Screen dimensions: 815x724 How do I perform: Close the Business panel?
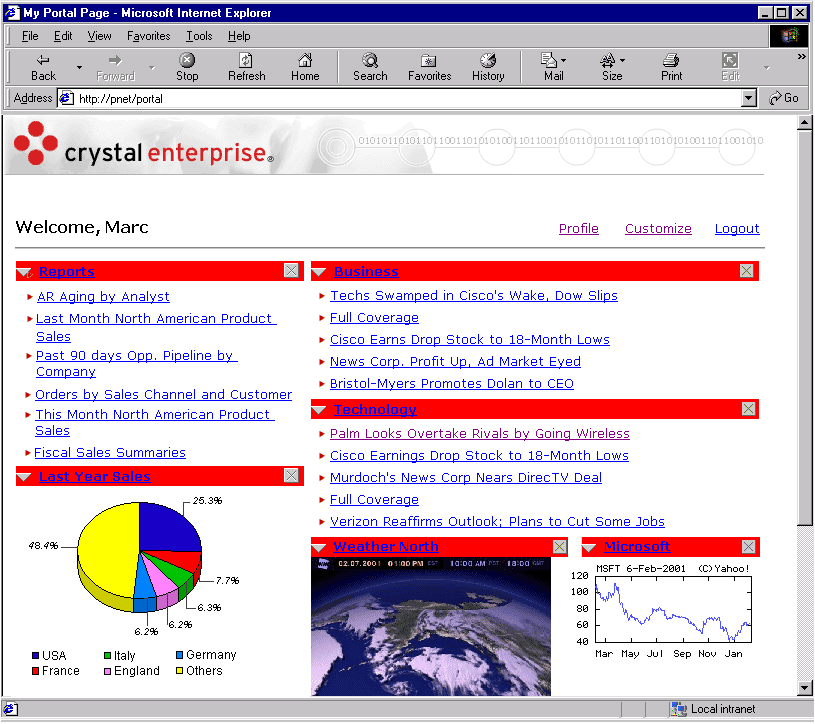point(746,270)
